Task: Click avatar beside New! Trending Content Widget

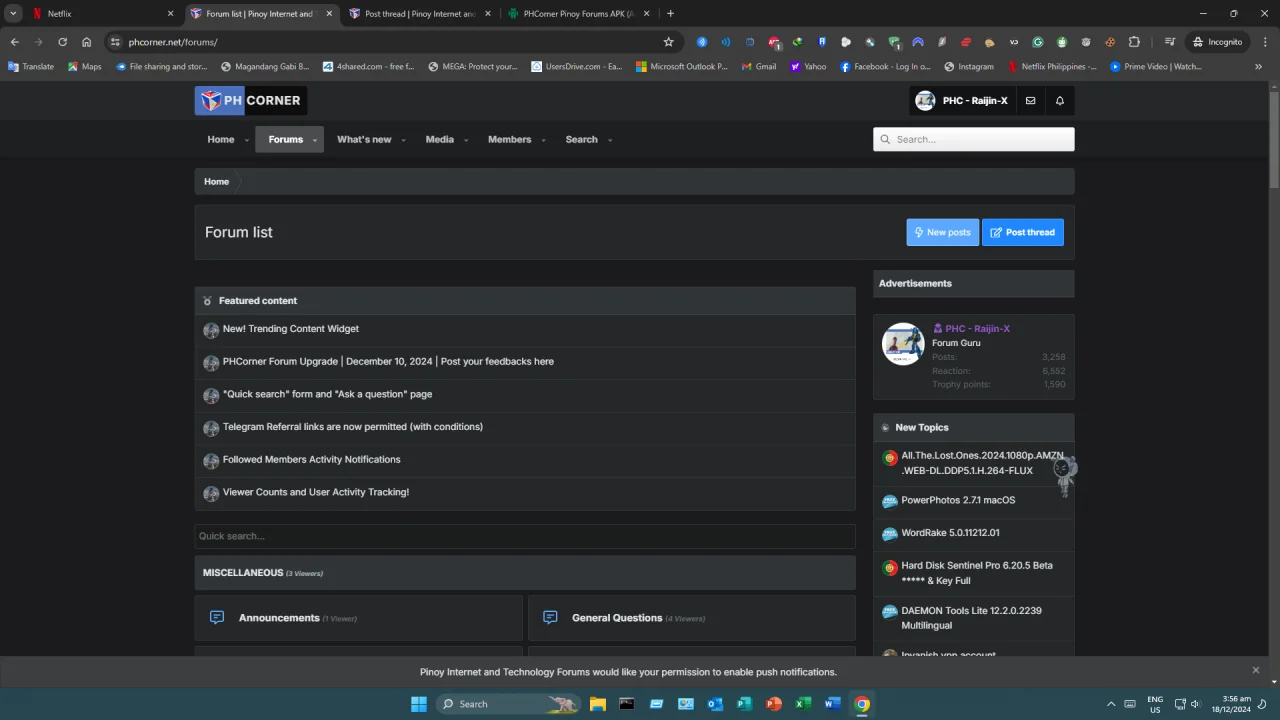Action: [x=211, y=330]
